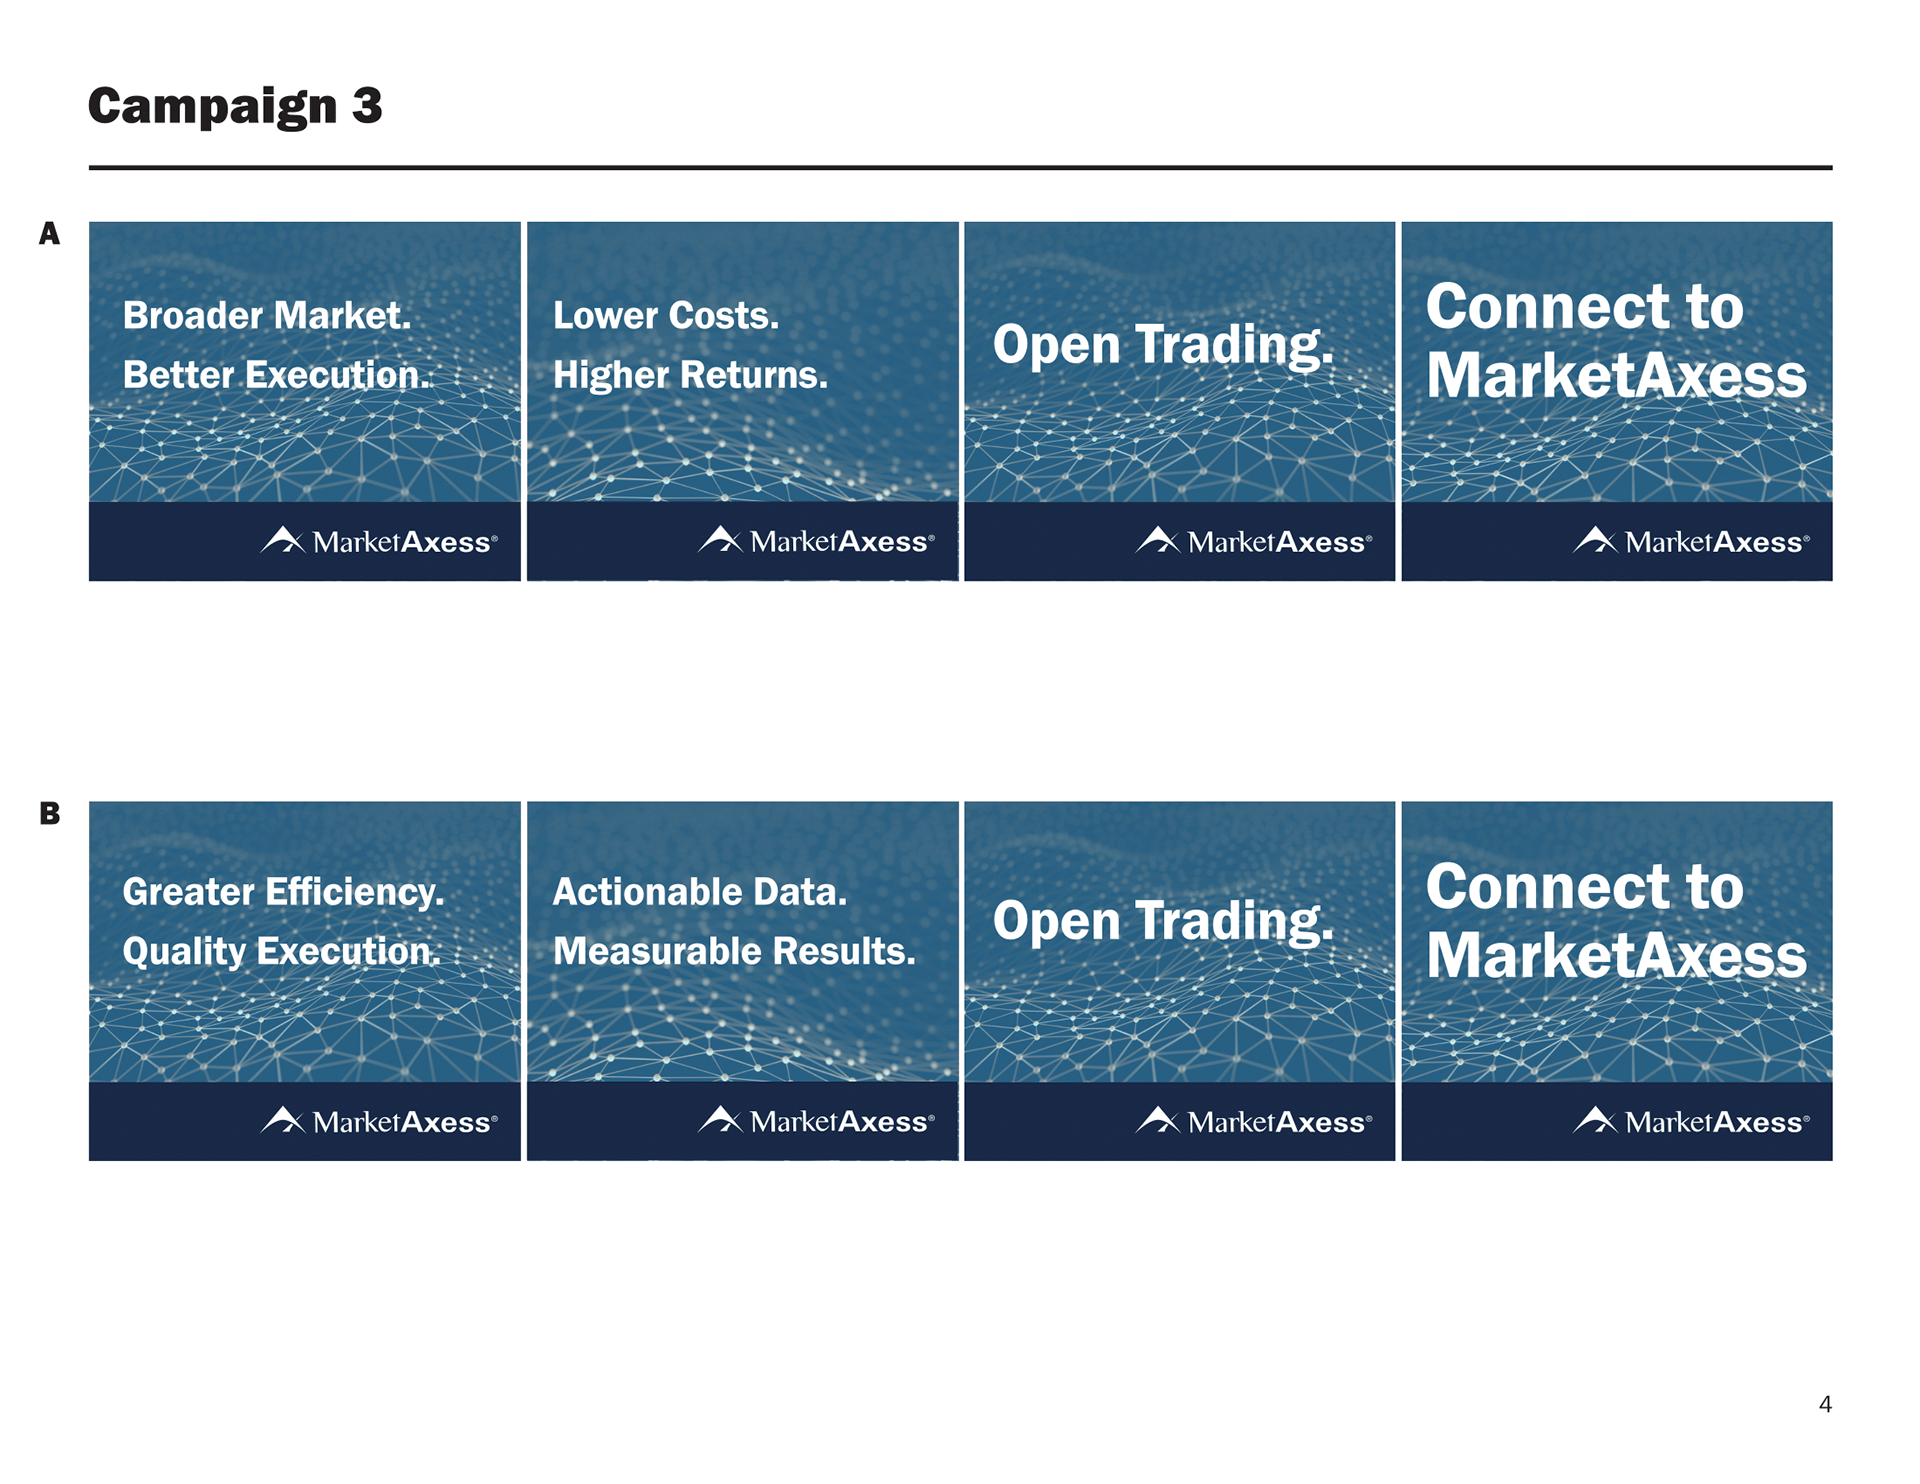The width and height of the screenshot is (1920, 1484).
Task: Click MarketAxess logo under row A 'Open Trading'
Action: tap(1254, 542)
